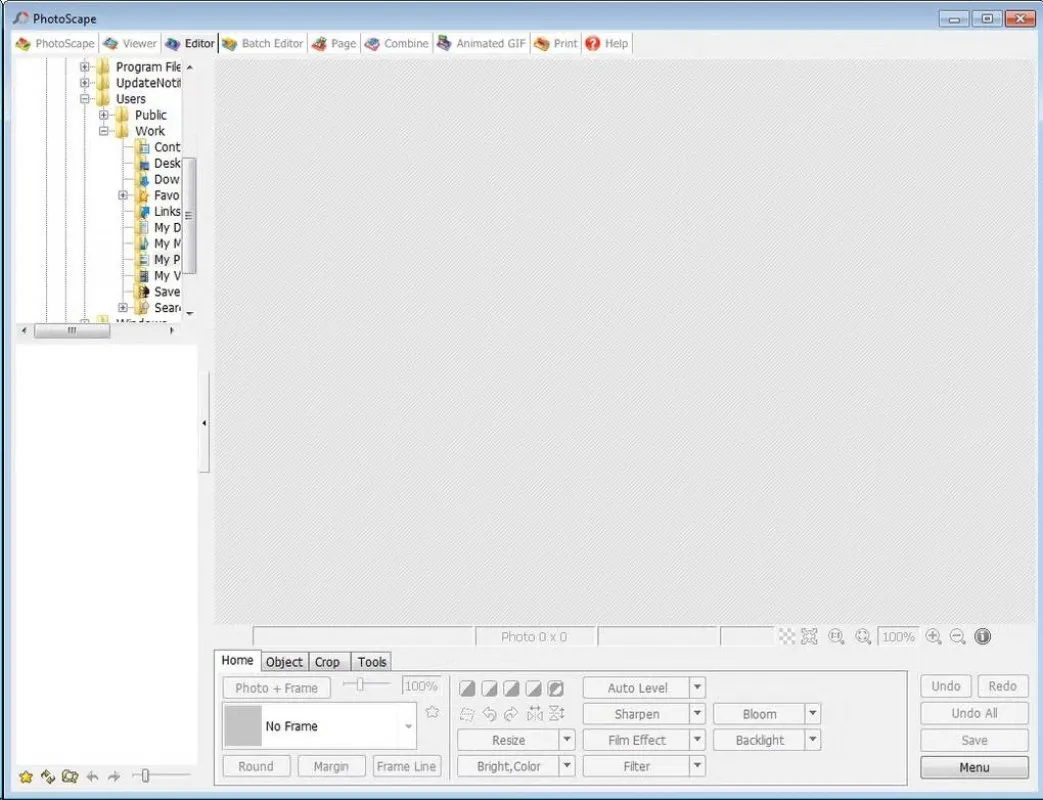Flip the photo vertically
Image resolution: width=1043 pixels, height=800 pixels.
click(x=557, y=714)
